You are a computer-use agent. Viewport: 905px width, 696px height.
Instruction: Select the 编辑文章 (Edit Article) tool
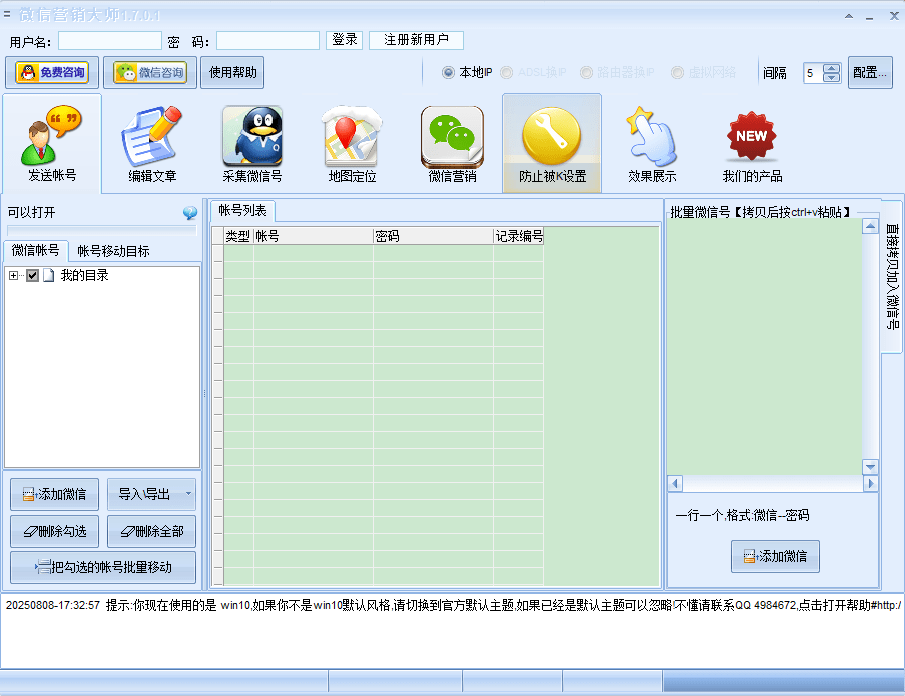coord(151,140)
